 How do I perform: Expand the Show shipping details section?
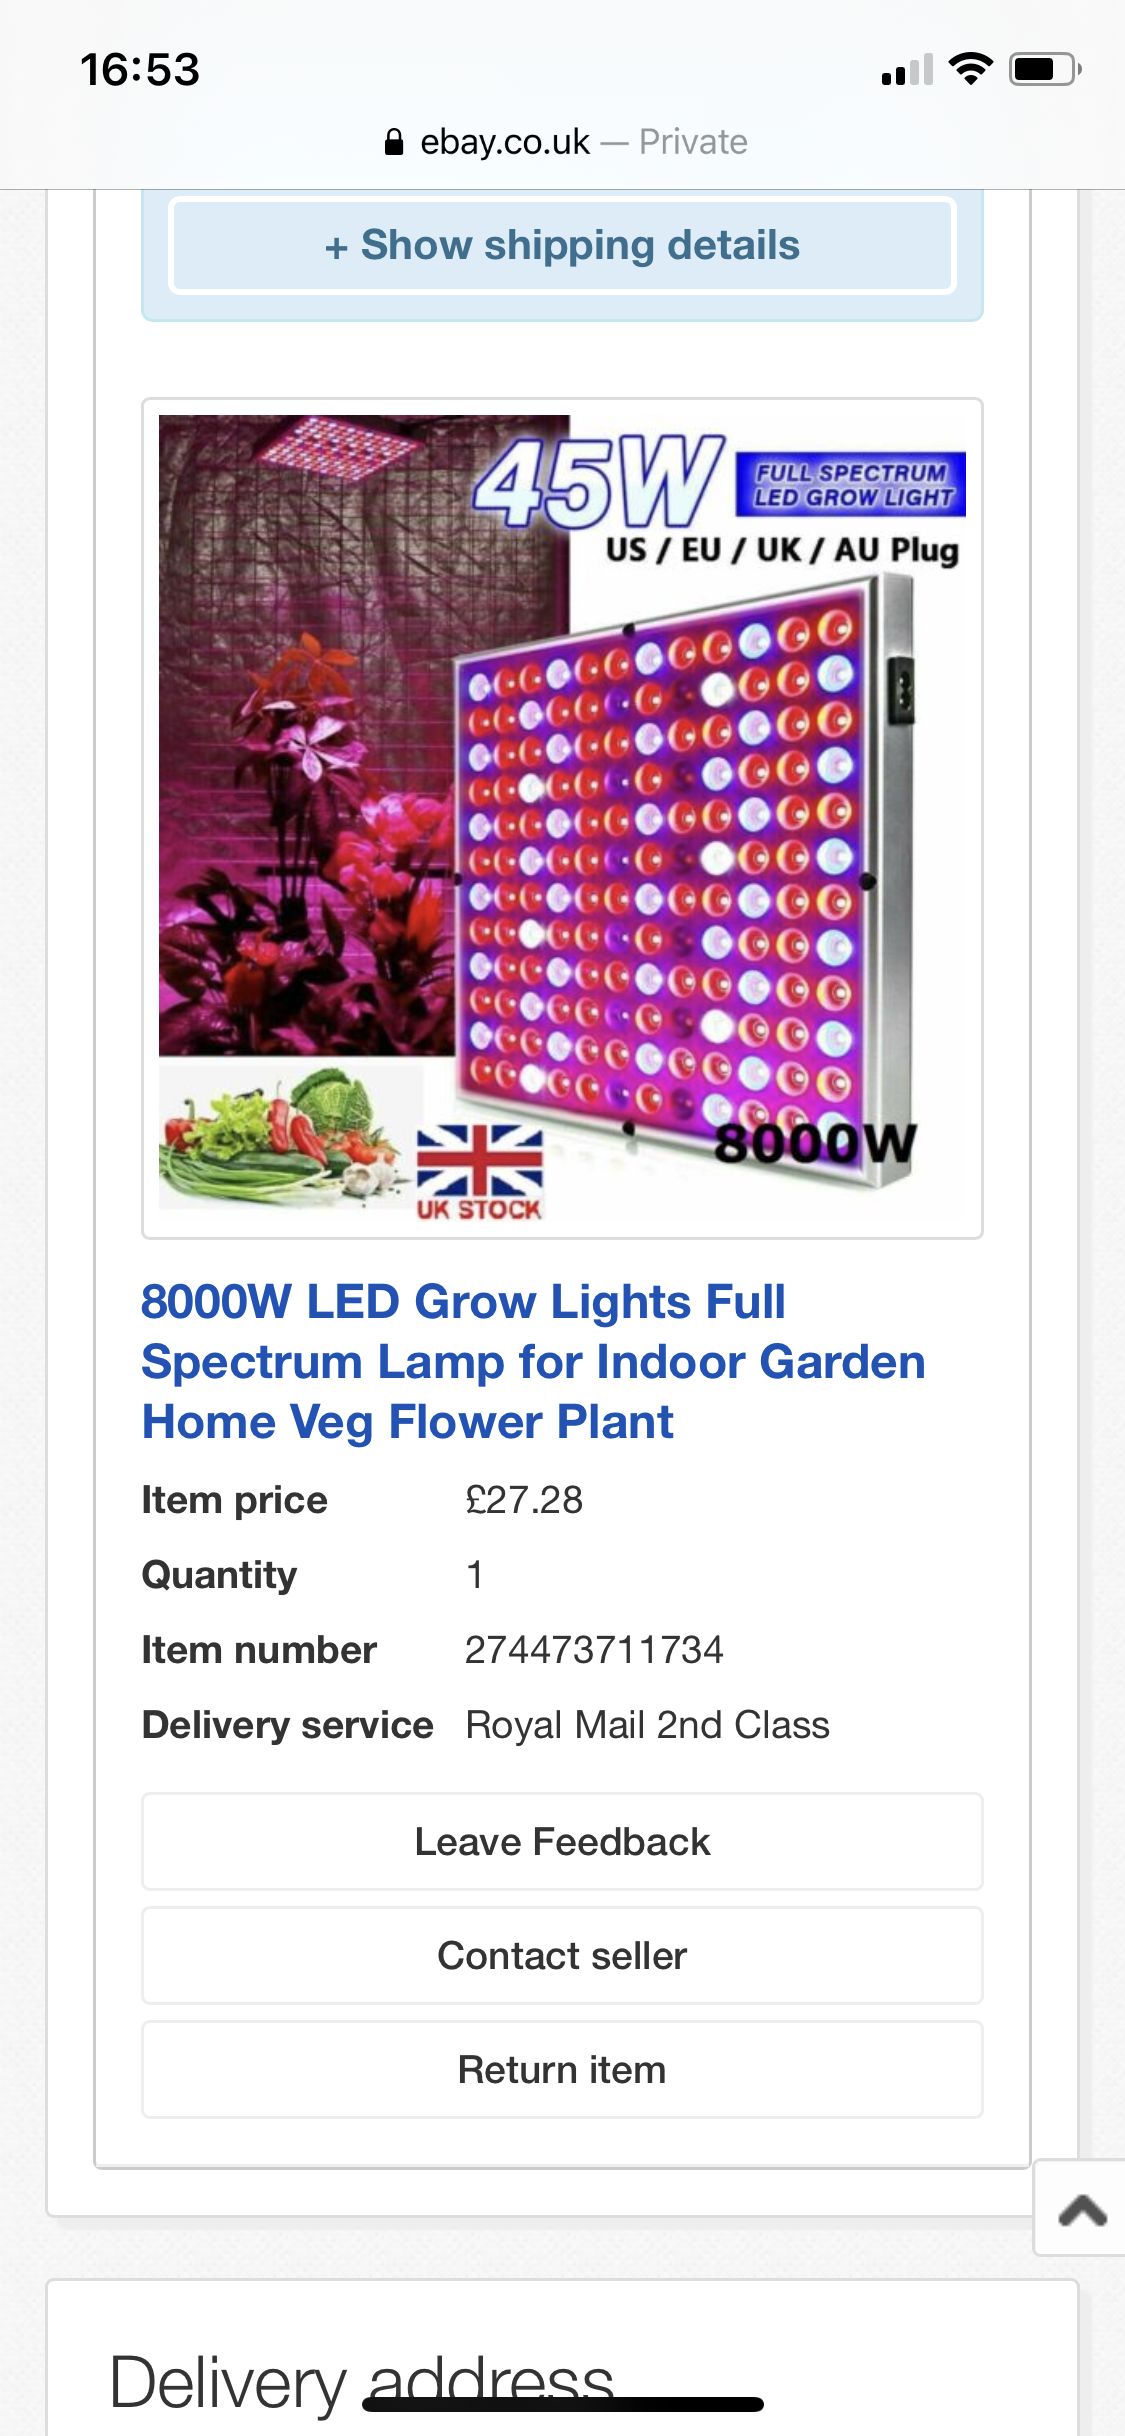click(562, 246)
